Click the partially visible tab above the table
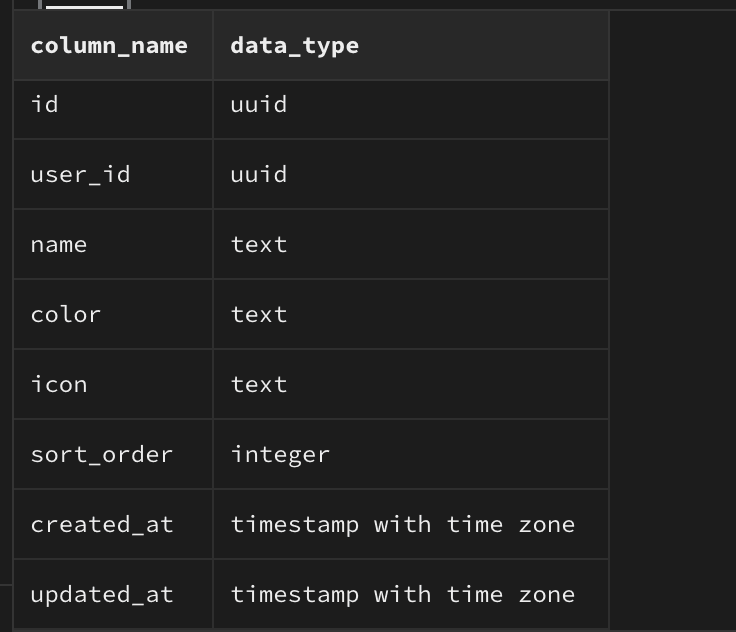 [84, 4]
